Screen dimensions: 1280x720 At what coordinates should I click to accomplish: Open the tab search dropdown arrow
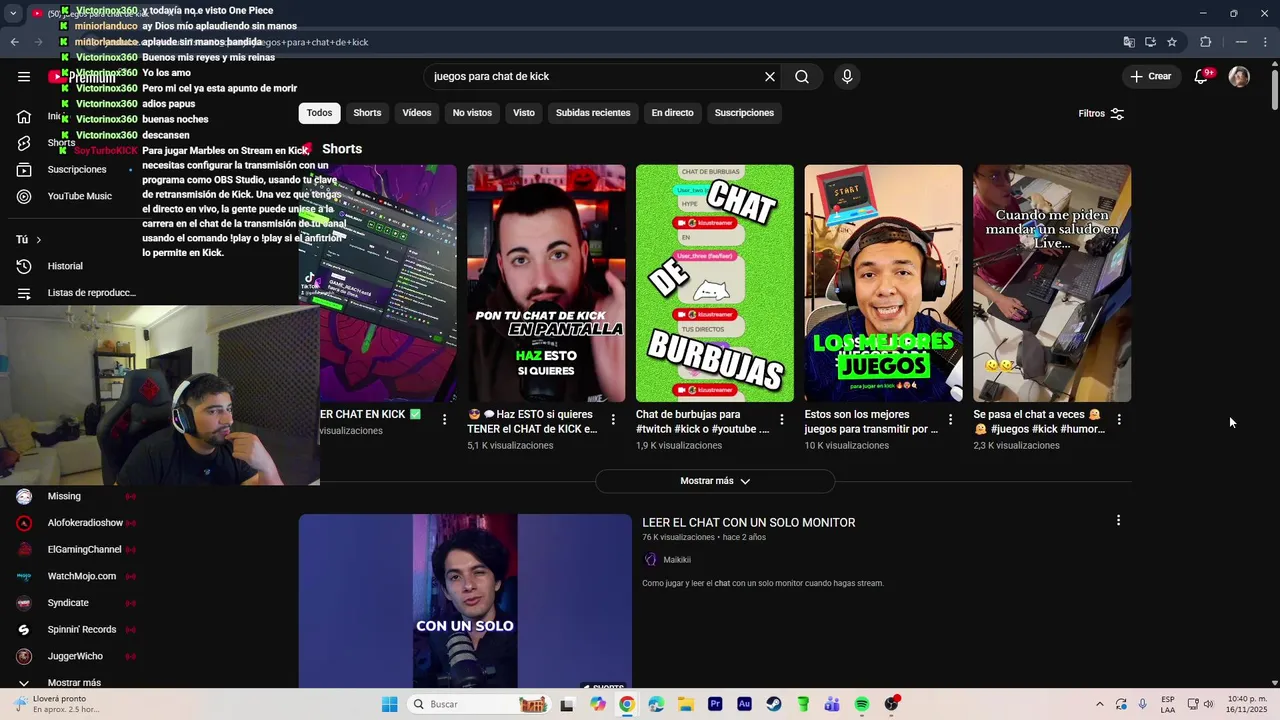[x=13, y=14]
